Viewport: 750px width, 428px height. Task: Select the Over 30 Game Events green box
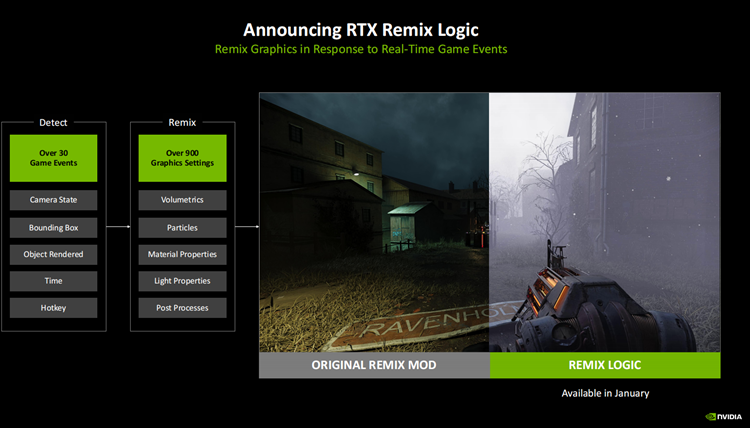(54, 158)
